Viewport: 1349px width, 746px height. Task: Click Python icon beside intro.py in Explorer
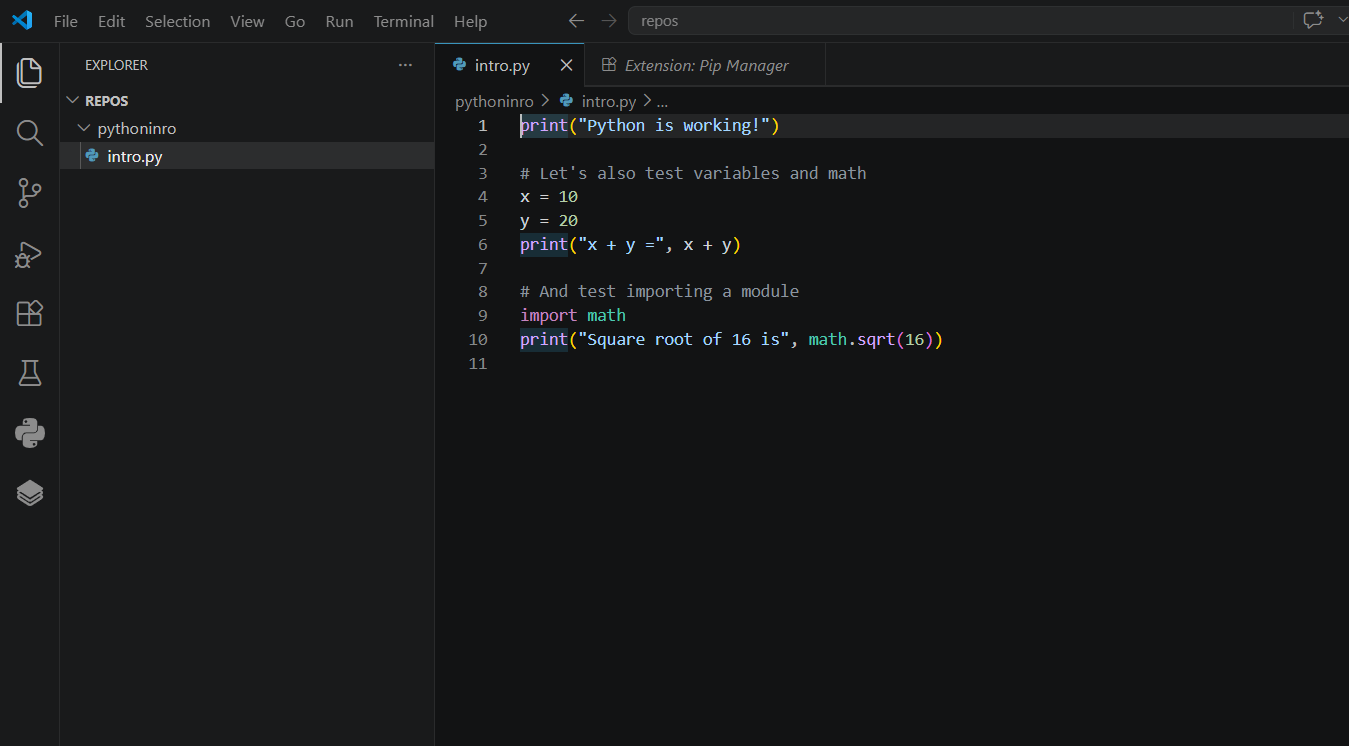93,156
